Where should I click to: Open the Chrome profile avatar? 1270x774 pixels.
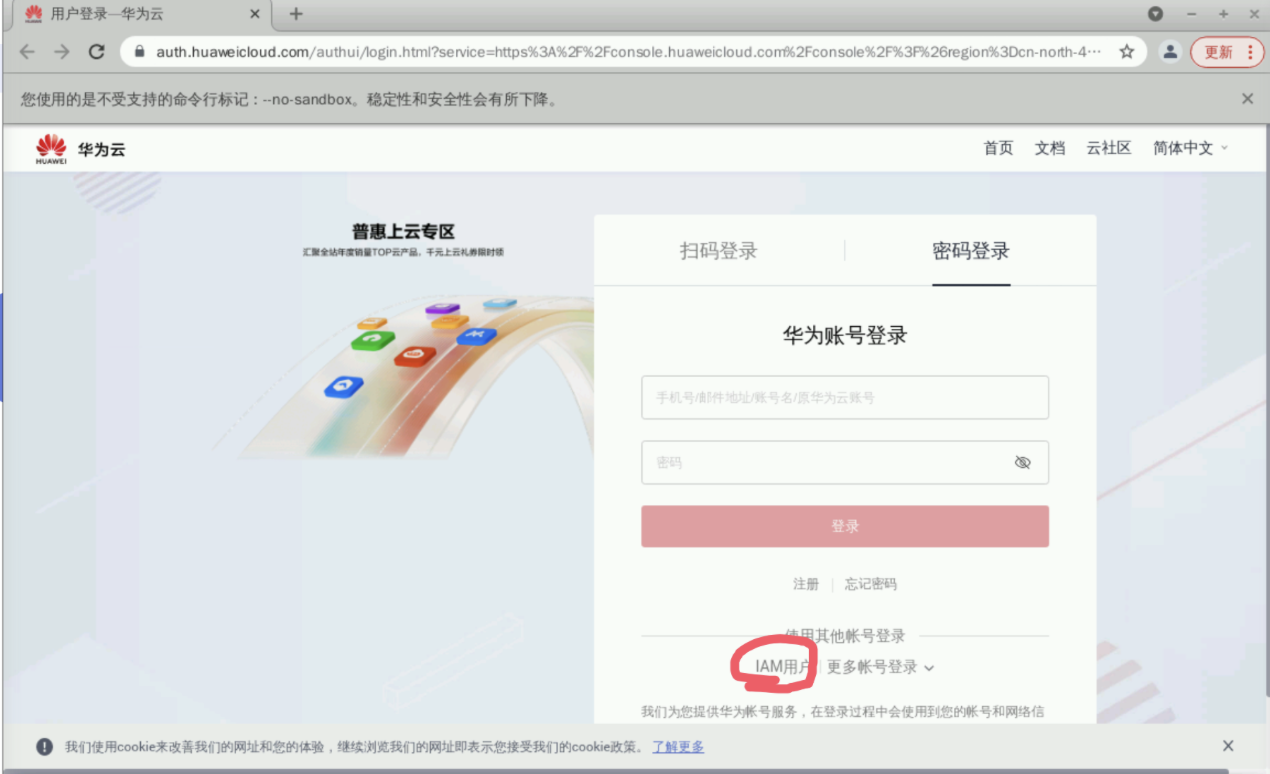1170,52
